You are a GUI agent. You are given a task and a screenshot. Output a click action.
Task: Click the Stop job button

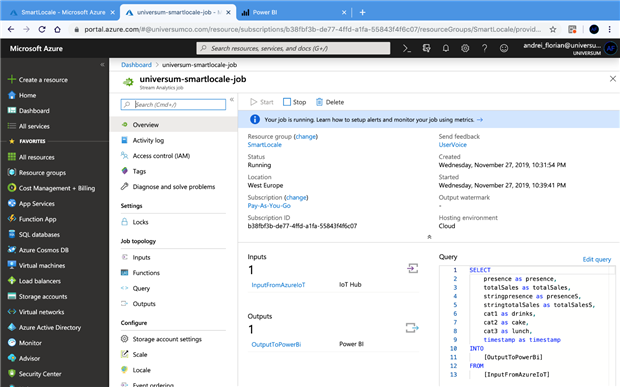(x=295, y=102)
